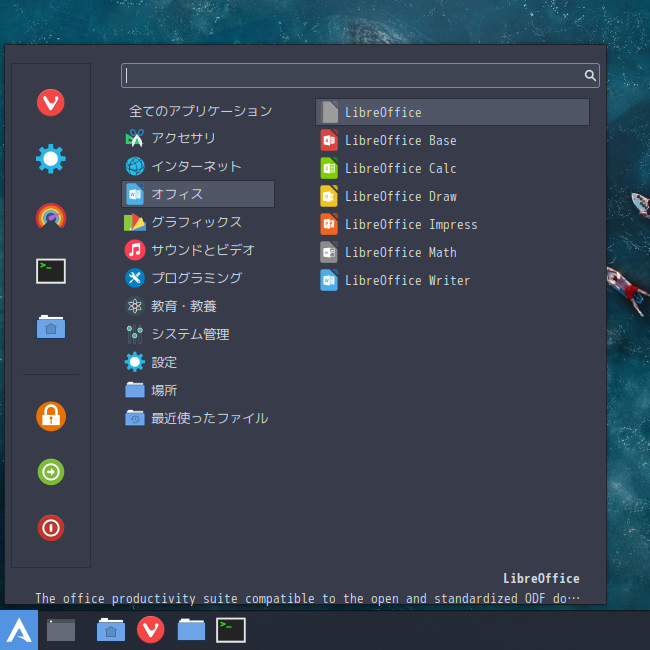Click the アクセサリ scissors icon
650x650 pixels.
[135, 138]
